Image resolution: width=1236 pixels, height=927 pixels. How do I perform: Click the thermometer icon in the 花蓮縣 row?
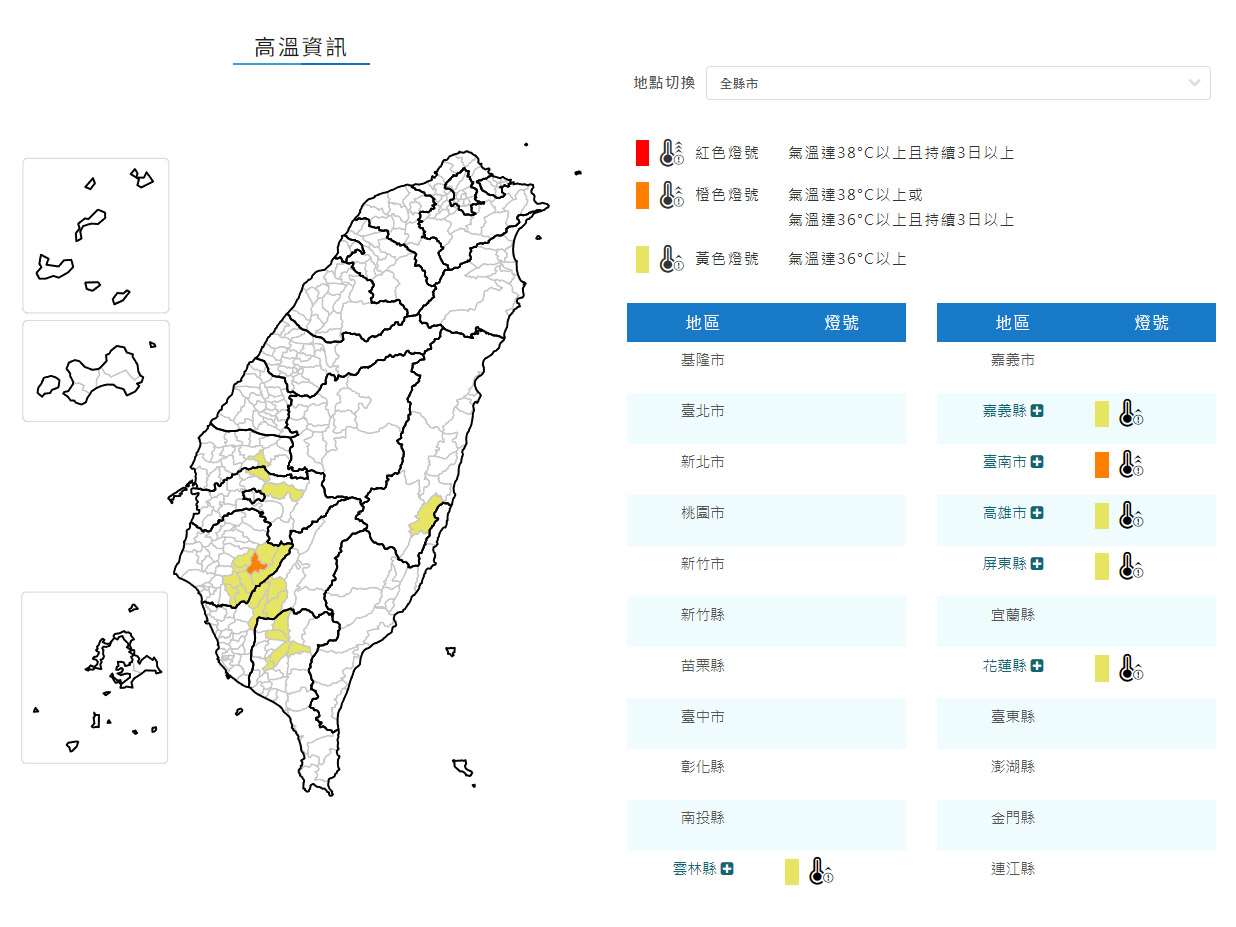[1131, 668]
